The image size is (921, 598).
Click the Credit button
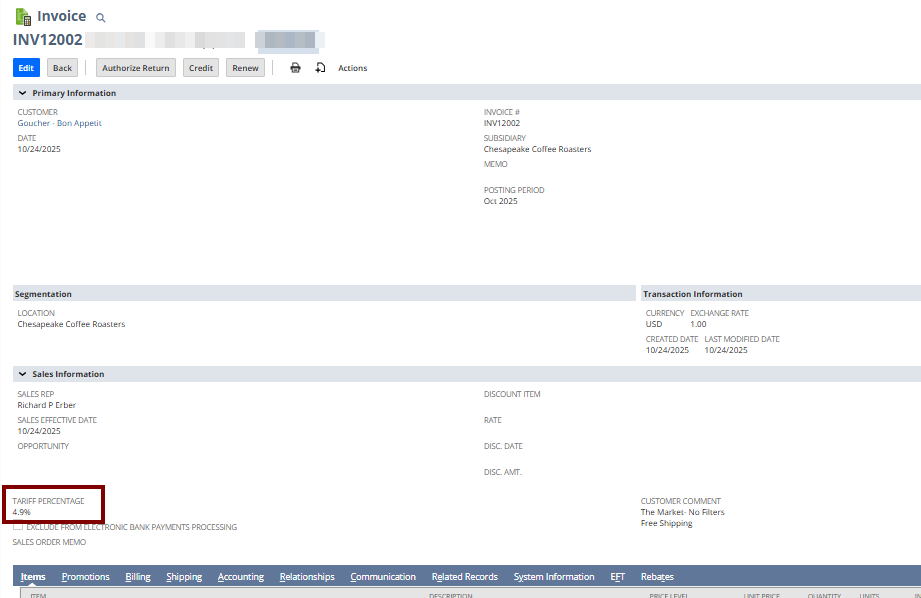point(201,68)
